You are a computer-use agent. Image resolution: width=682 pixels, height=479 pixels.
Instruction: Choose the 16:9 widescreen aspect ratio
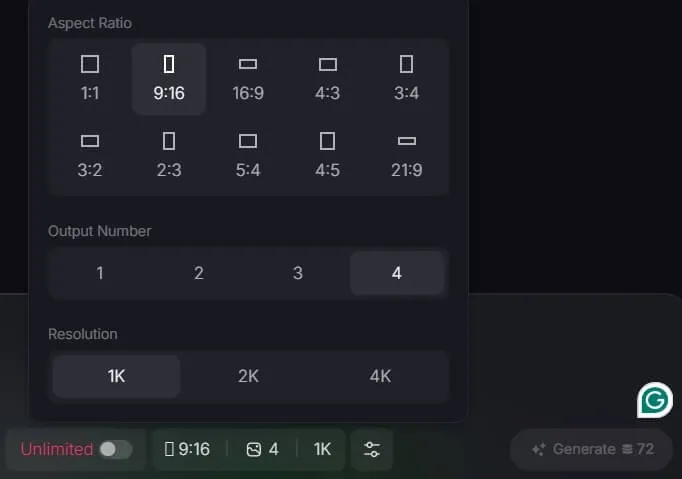(248, 79)
